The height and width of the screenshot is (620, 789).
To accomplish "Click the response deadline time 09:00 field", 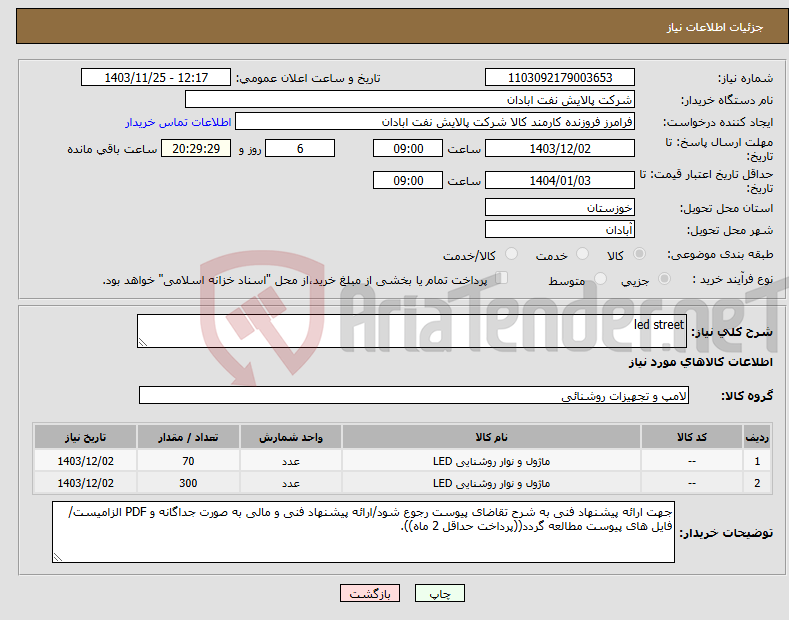I will pos(408,148).
